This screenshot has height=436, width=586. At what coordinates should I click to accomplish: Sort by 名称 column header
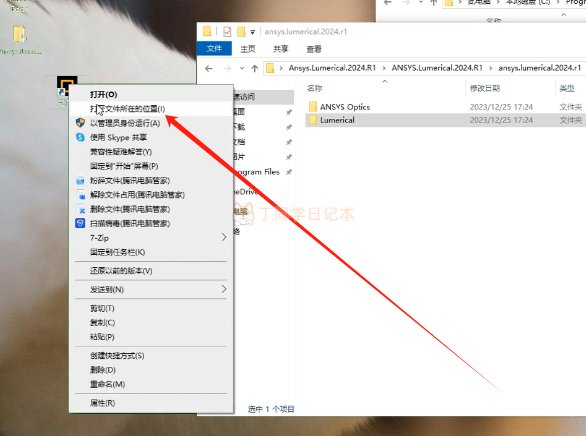[x=315, y=89]
